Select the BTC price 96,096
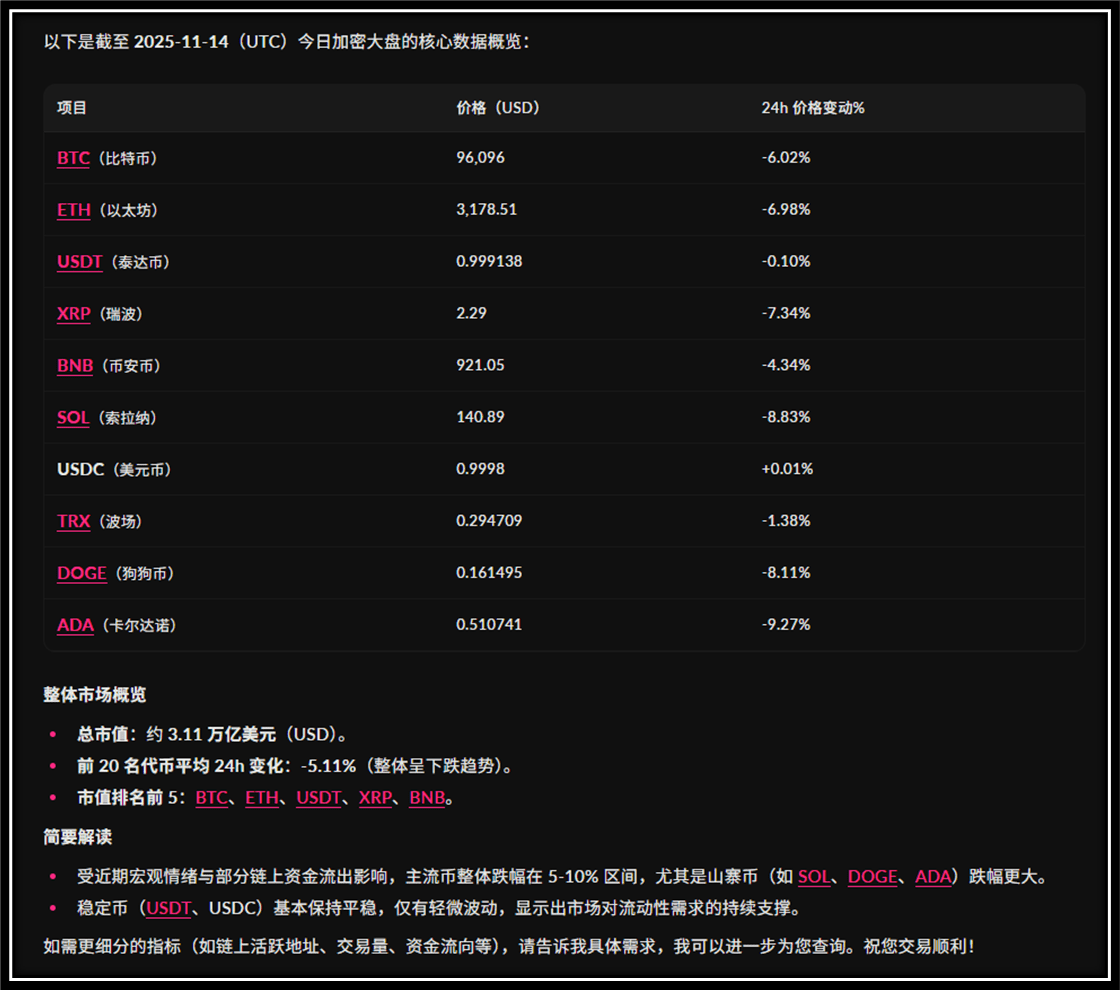This screenshot has width=1120, height=990. point(480,157)
